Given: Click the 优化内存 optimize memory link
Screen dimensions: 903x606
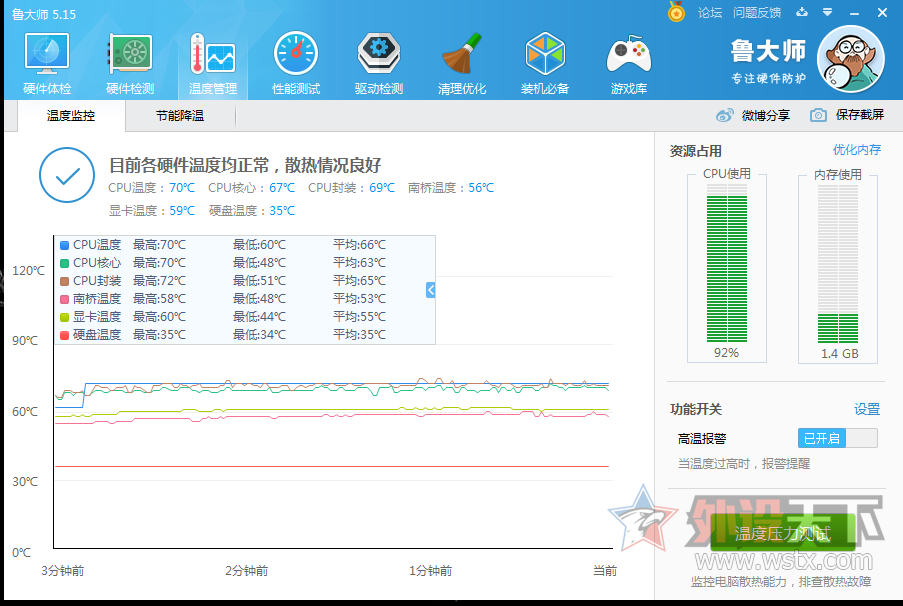Looking at the screenshot, I should coord(856,150).
